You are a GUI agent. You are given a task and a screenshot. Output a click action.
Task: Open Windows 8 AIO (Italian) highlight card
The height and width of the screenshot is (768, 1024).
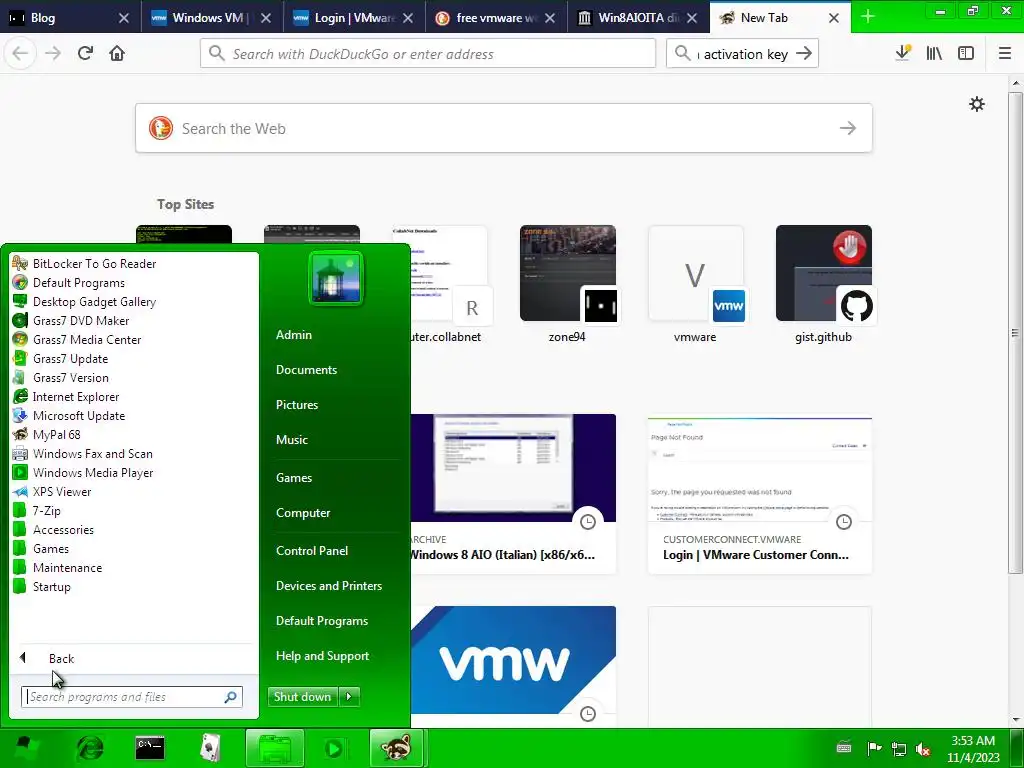513,495
